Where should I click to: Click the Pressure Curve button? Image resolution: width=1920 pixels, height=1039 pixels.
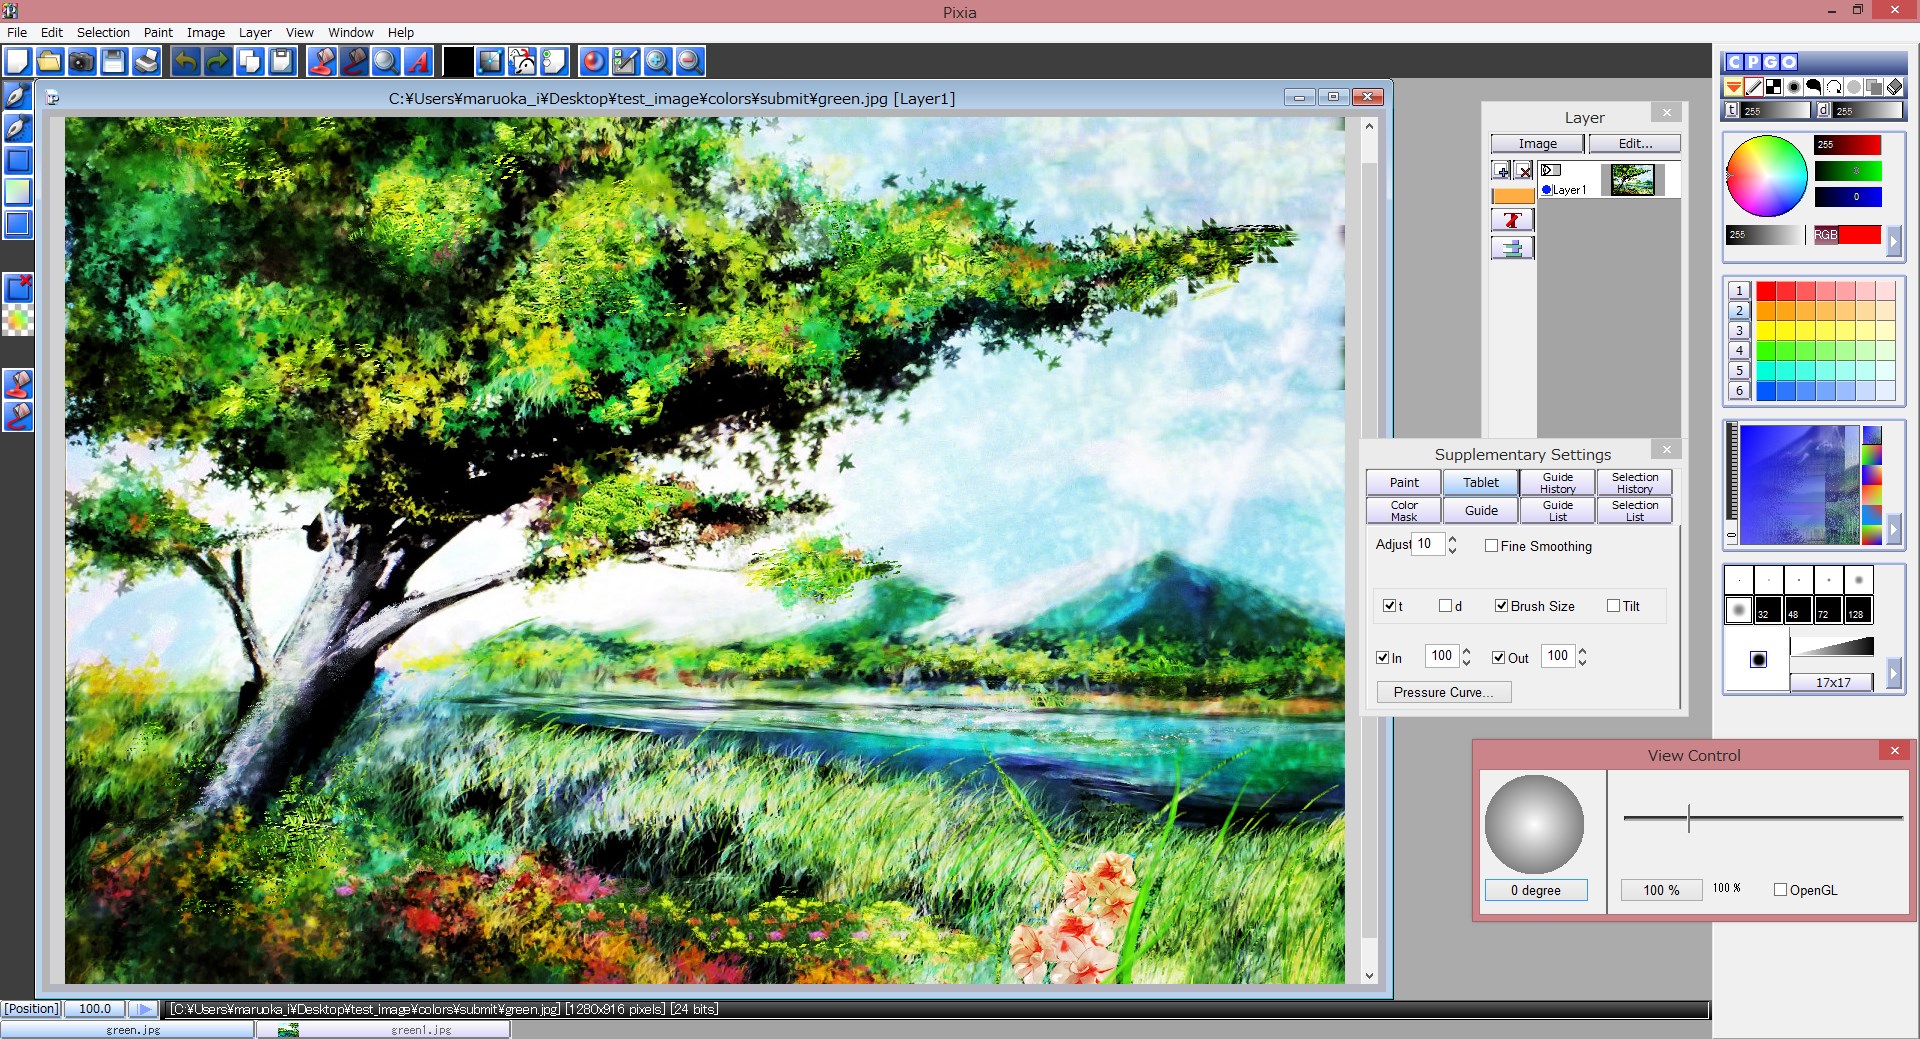click(1443, 691)
